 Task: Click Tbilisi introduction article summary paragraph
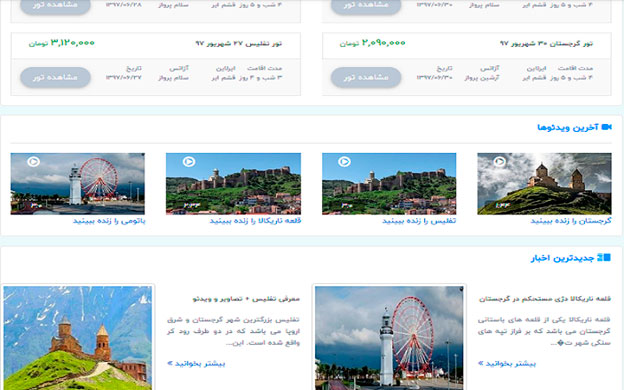(233, 331)
